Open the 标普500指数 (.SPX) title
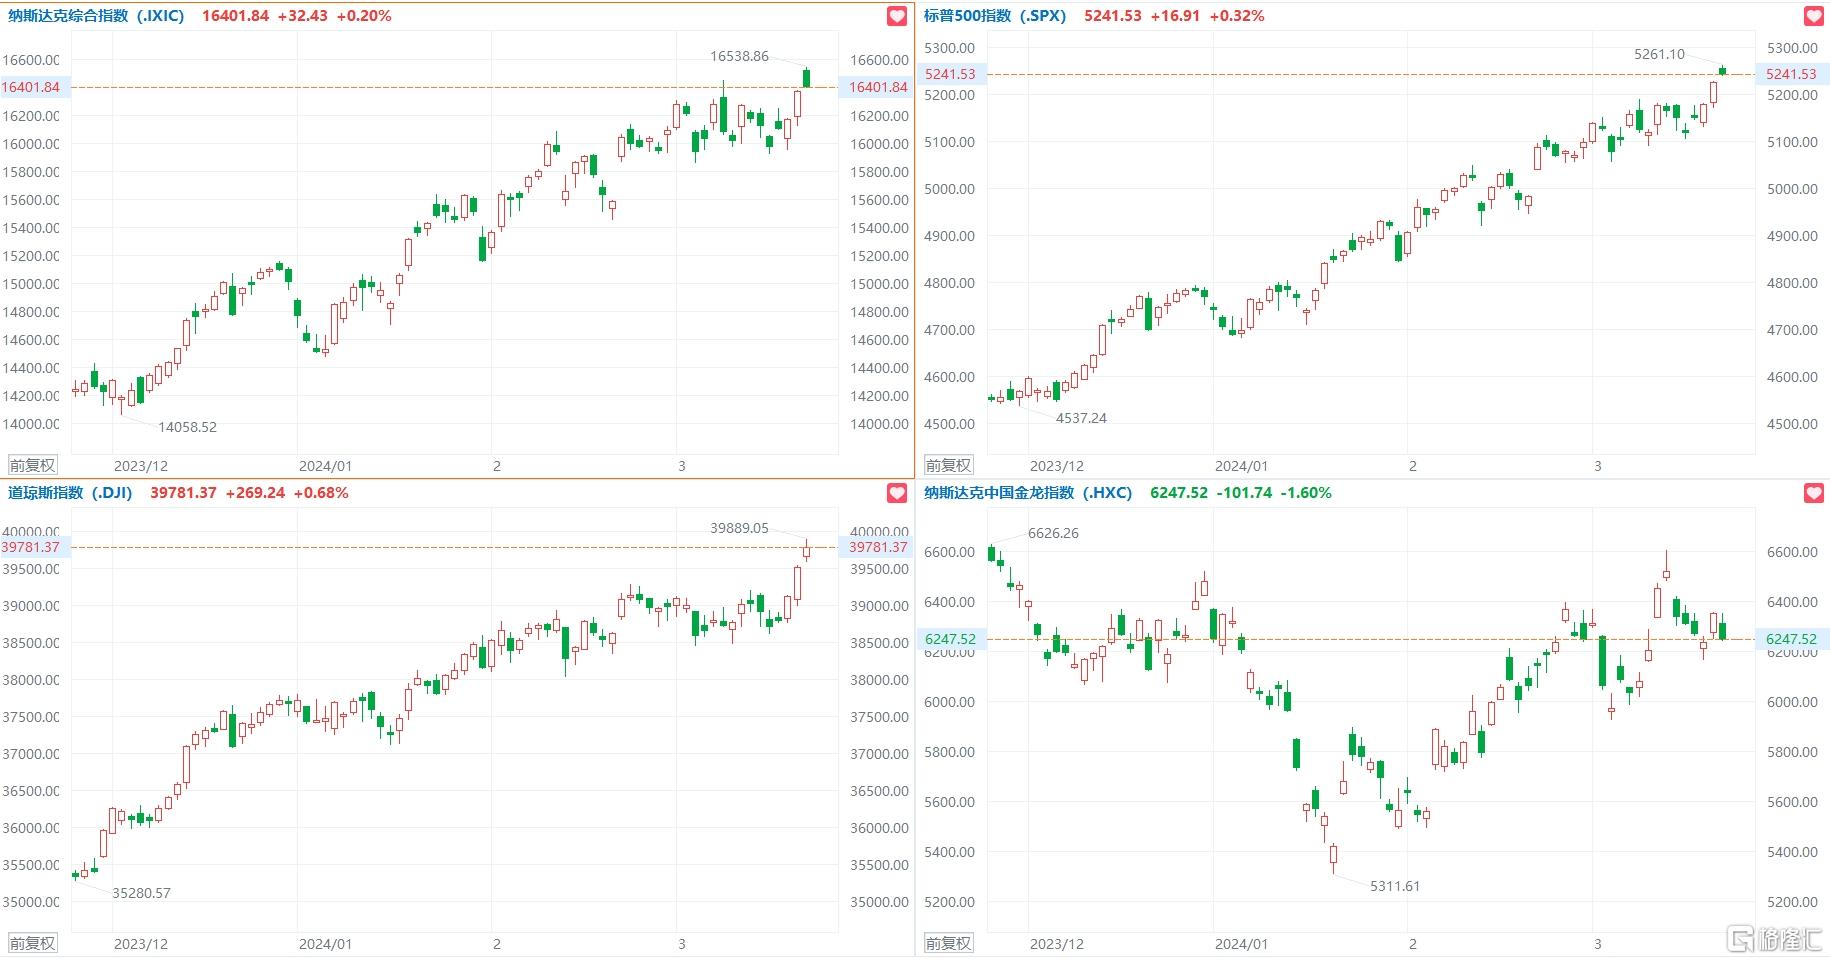The width and height of the screenshot is (1830, 961). (x=995, y=16)
